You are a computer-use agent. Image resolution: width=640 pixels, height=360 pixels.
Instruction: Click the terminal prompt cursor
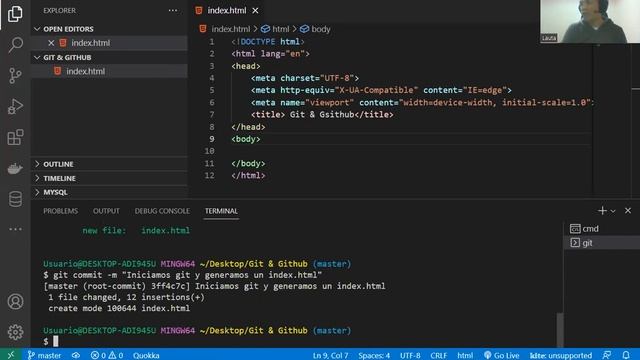(56, 341)
